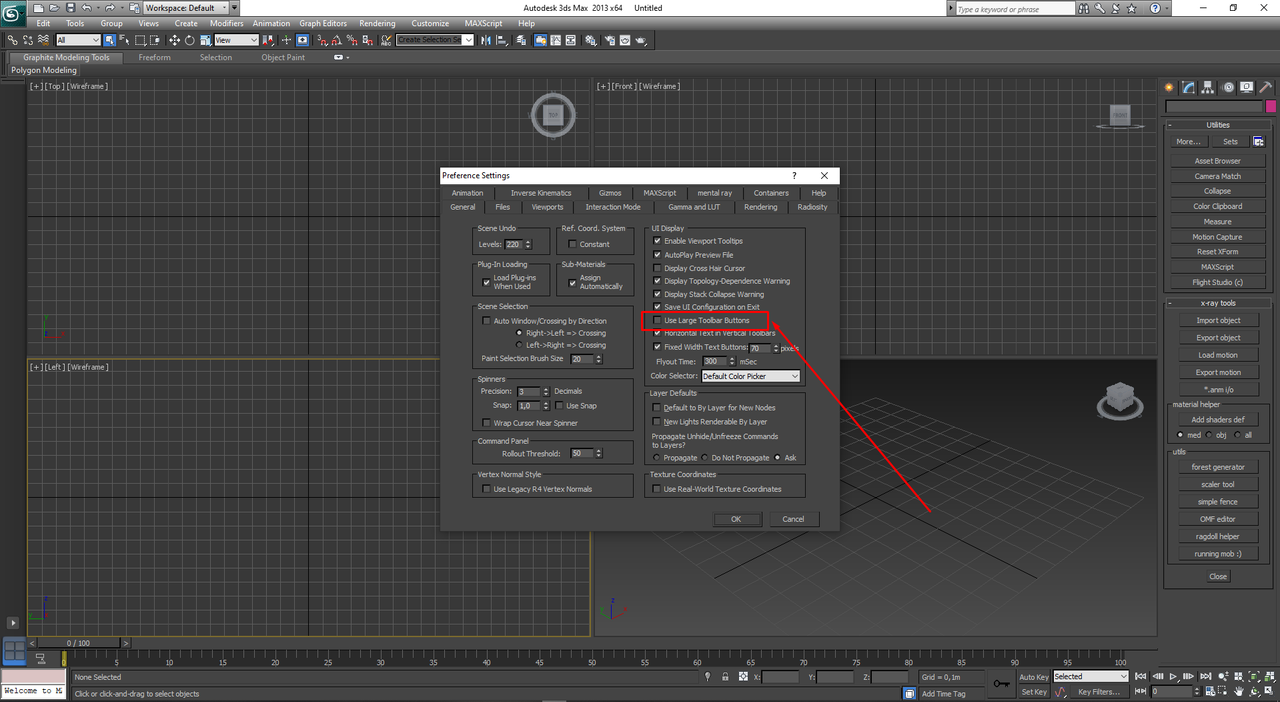Viewport: 1280px width, 702px height.
Task: Click the Select Object tool in toolbar
Action: coord(109,40)
